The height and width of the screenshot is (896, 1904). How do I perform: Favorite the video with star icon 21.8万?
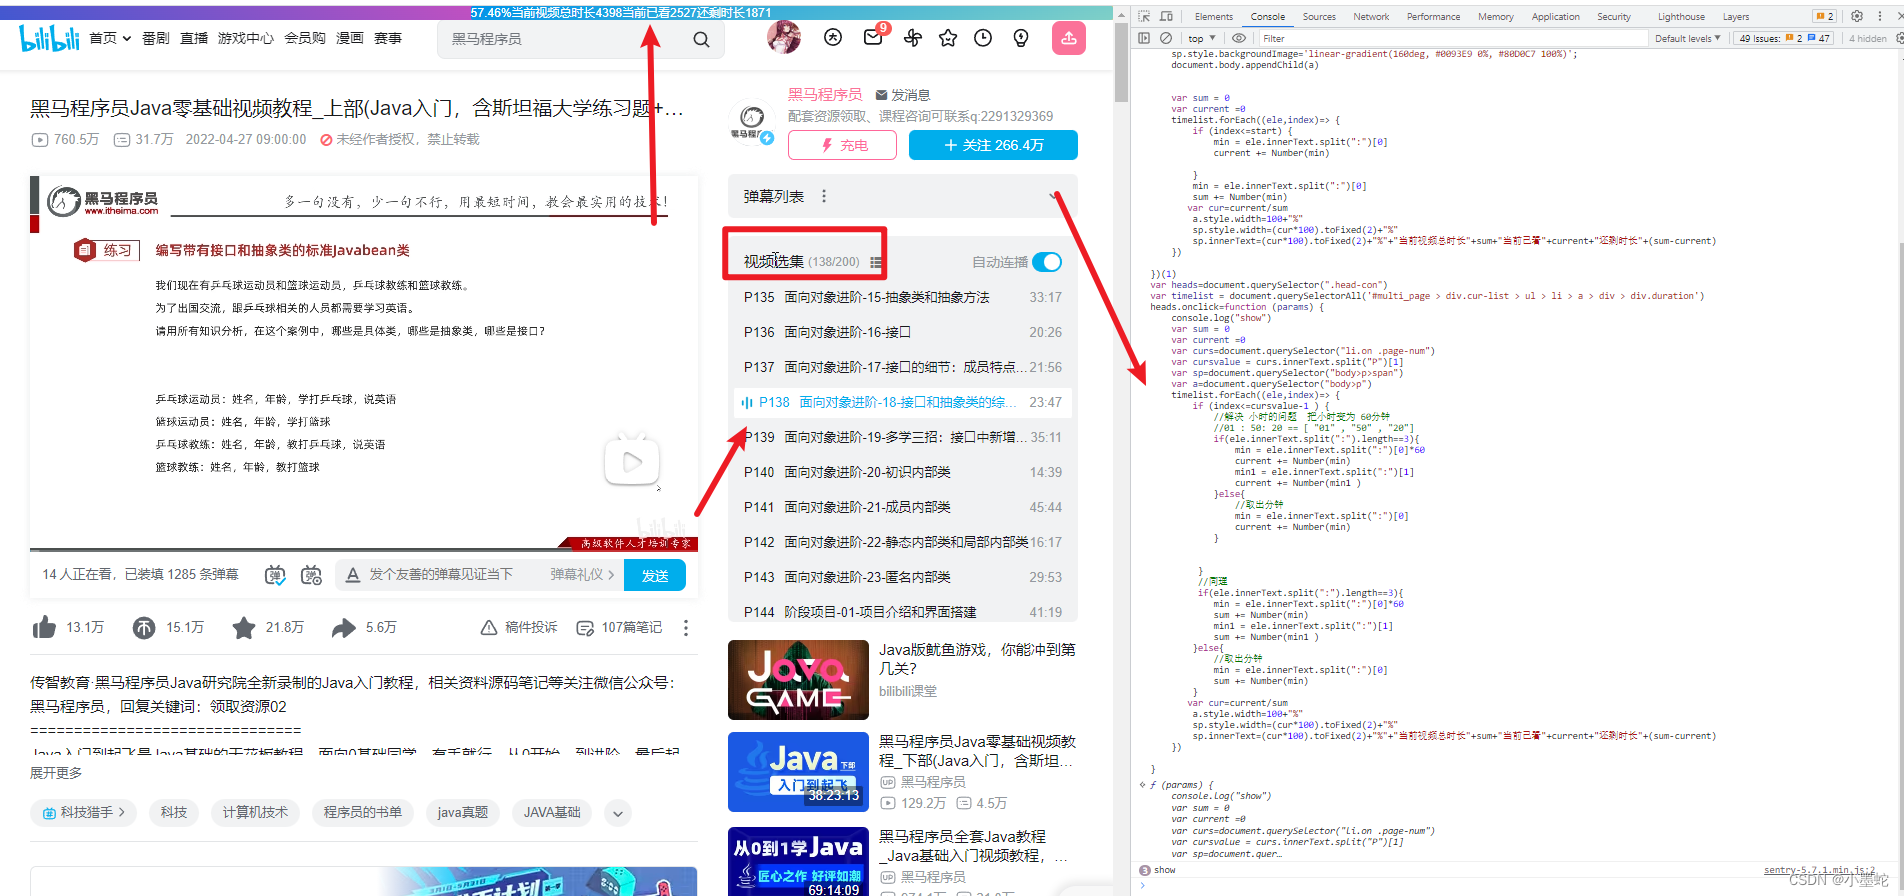[x=244, y=627]
